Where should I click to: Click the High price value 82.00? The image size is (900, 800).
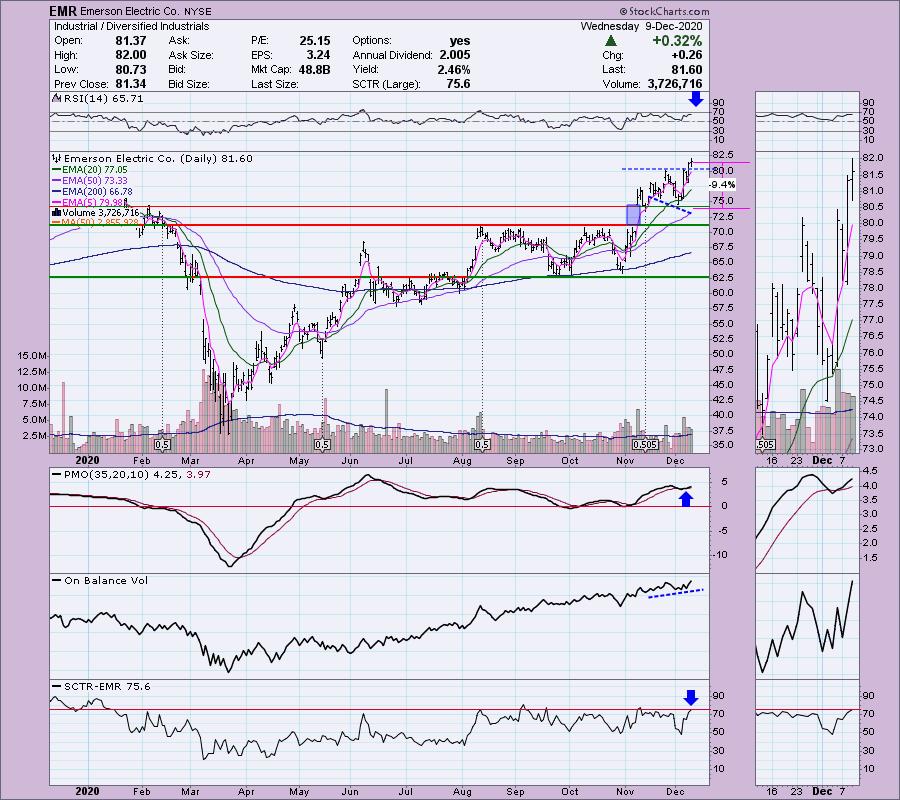[x=131, y=55]
